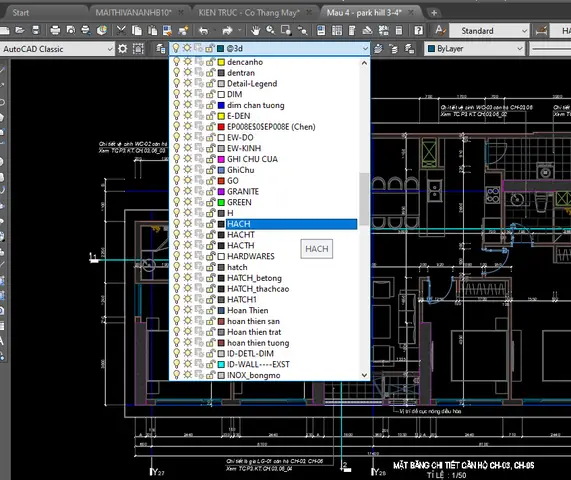Viewport: 571px width, 480px height.
Task: Toggle lightbulb on/off for dencanho layer
Action: point(176,62)
